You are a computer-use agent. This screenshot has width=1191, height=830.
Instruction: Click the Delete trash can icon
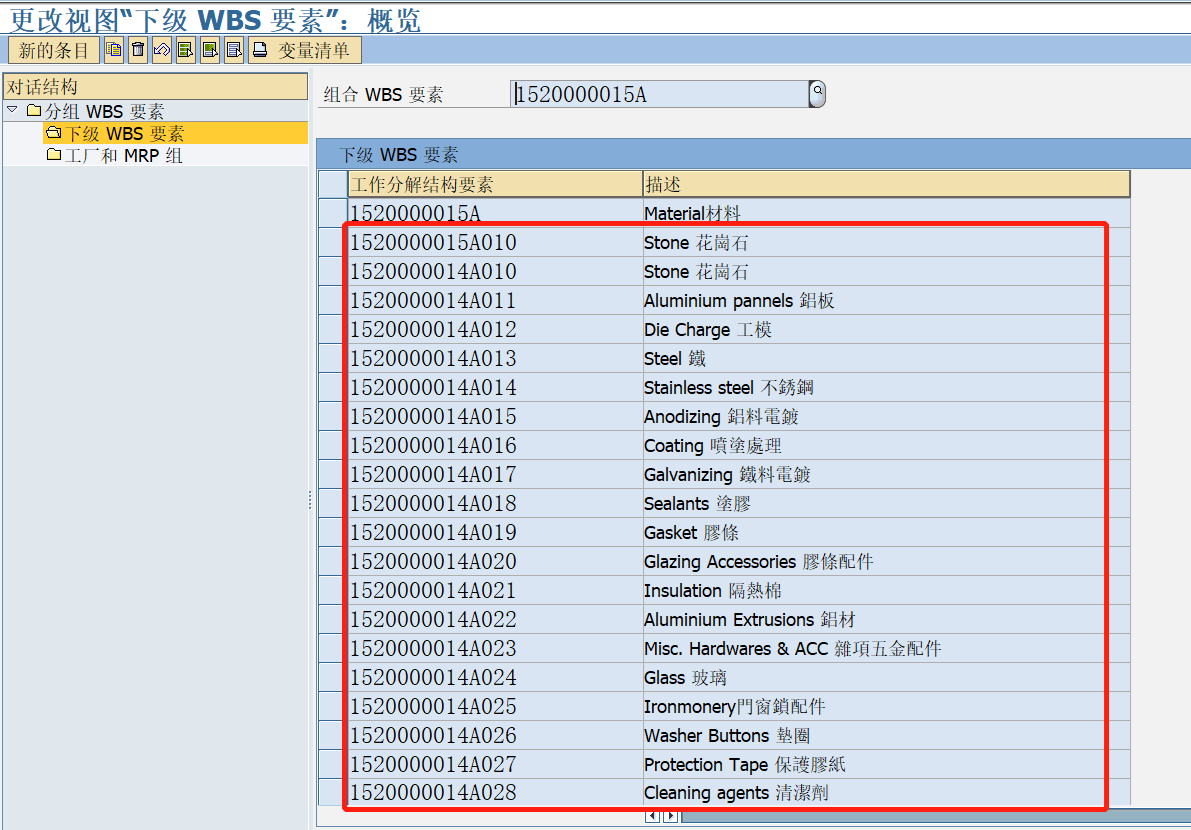point(138,51)
